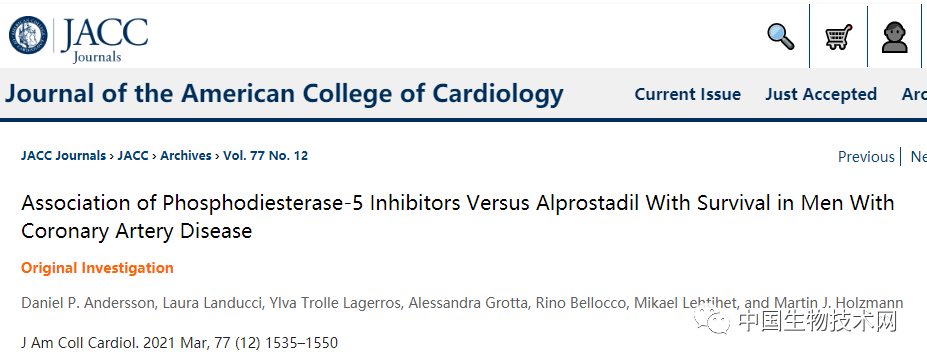Viewport: 927px width, 361px height.
Task: Click the user account profile icon
Action: tap(894, 37)
